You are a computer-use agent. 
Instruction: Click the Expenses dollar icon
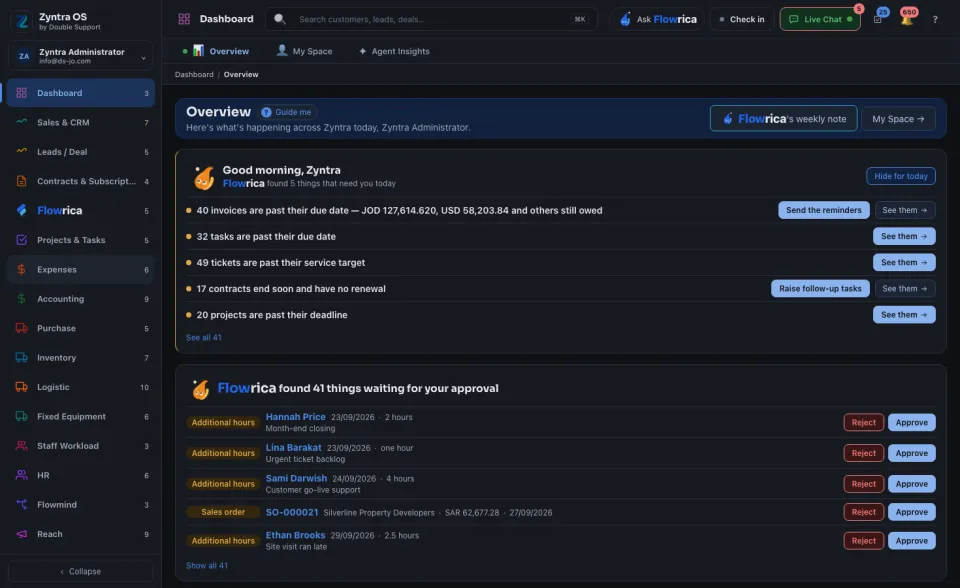[21, 269]
